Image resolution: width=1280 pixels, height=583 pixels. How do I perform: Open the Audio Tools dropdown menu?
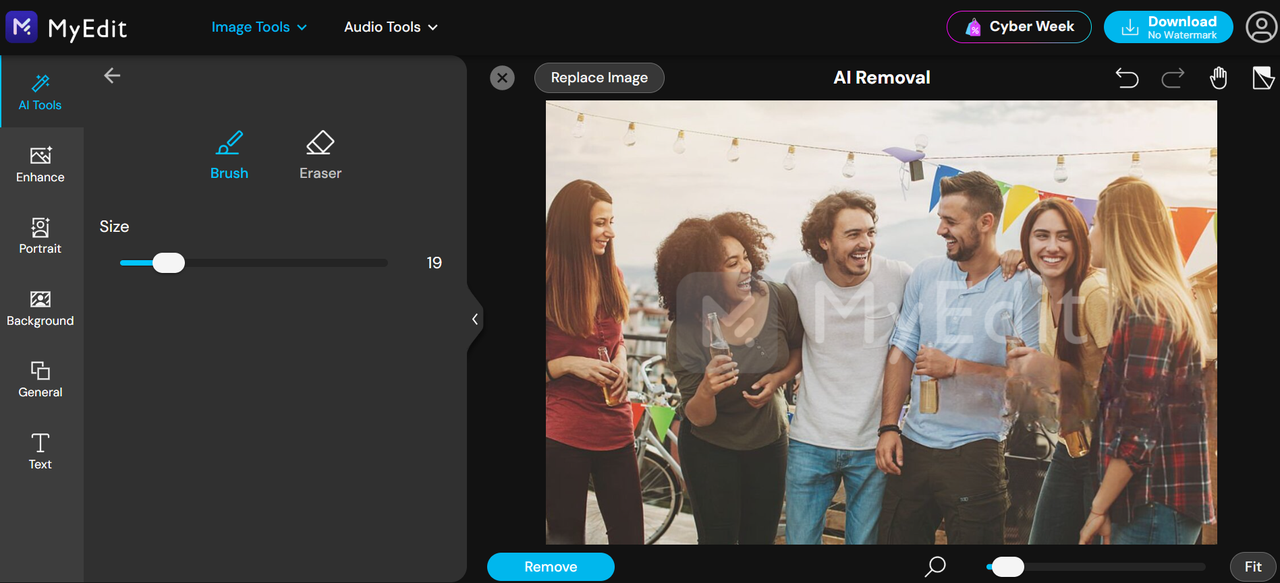click(391, 27)
